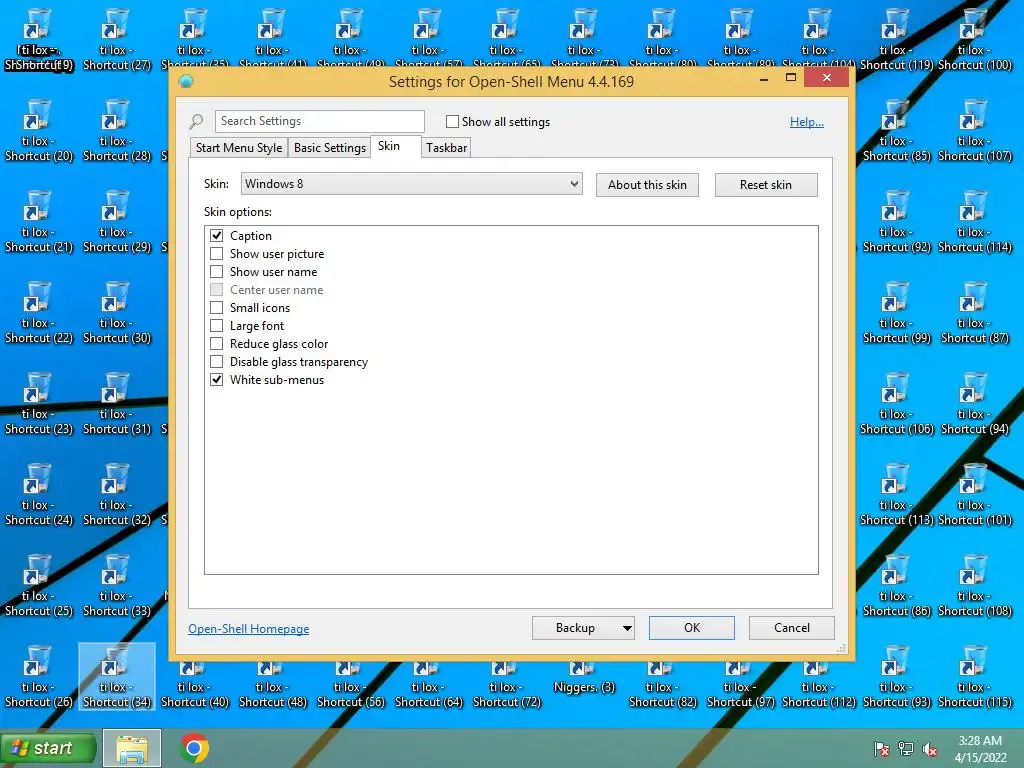Enable Show user picture option

(x=216, y=253)
